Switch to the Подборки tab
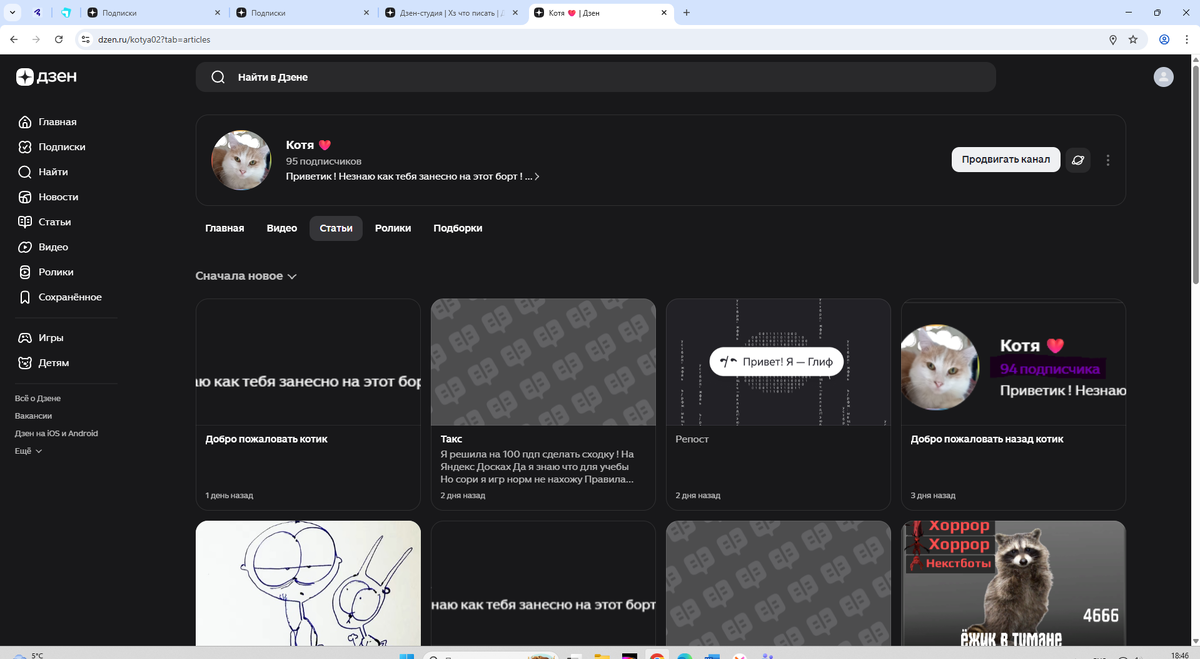This screenshot has width=1200, height=659. [x=458, y=228]
